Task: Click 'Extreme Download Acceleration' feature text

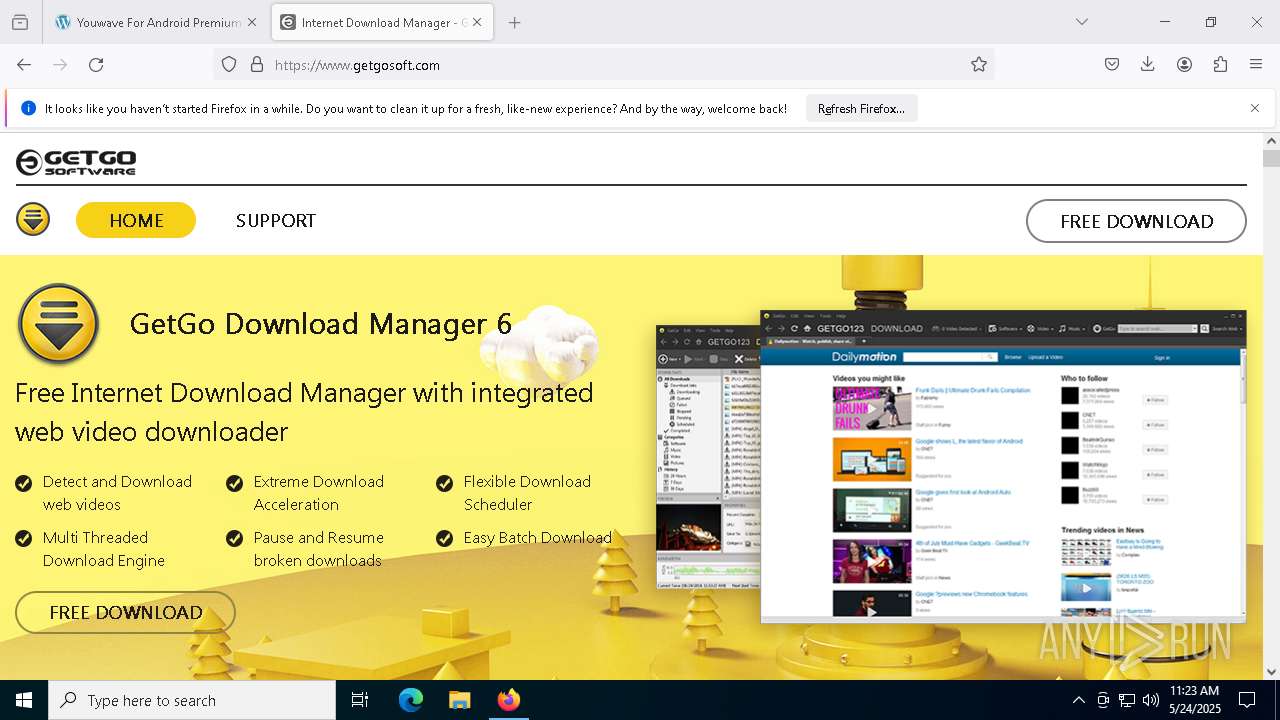Action: pos(319,493)
